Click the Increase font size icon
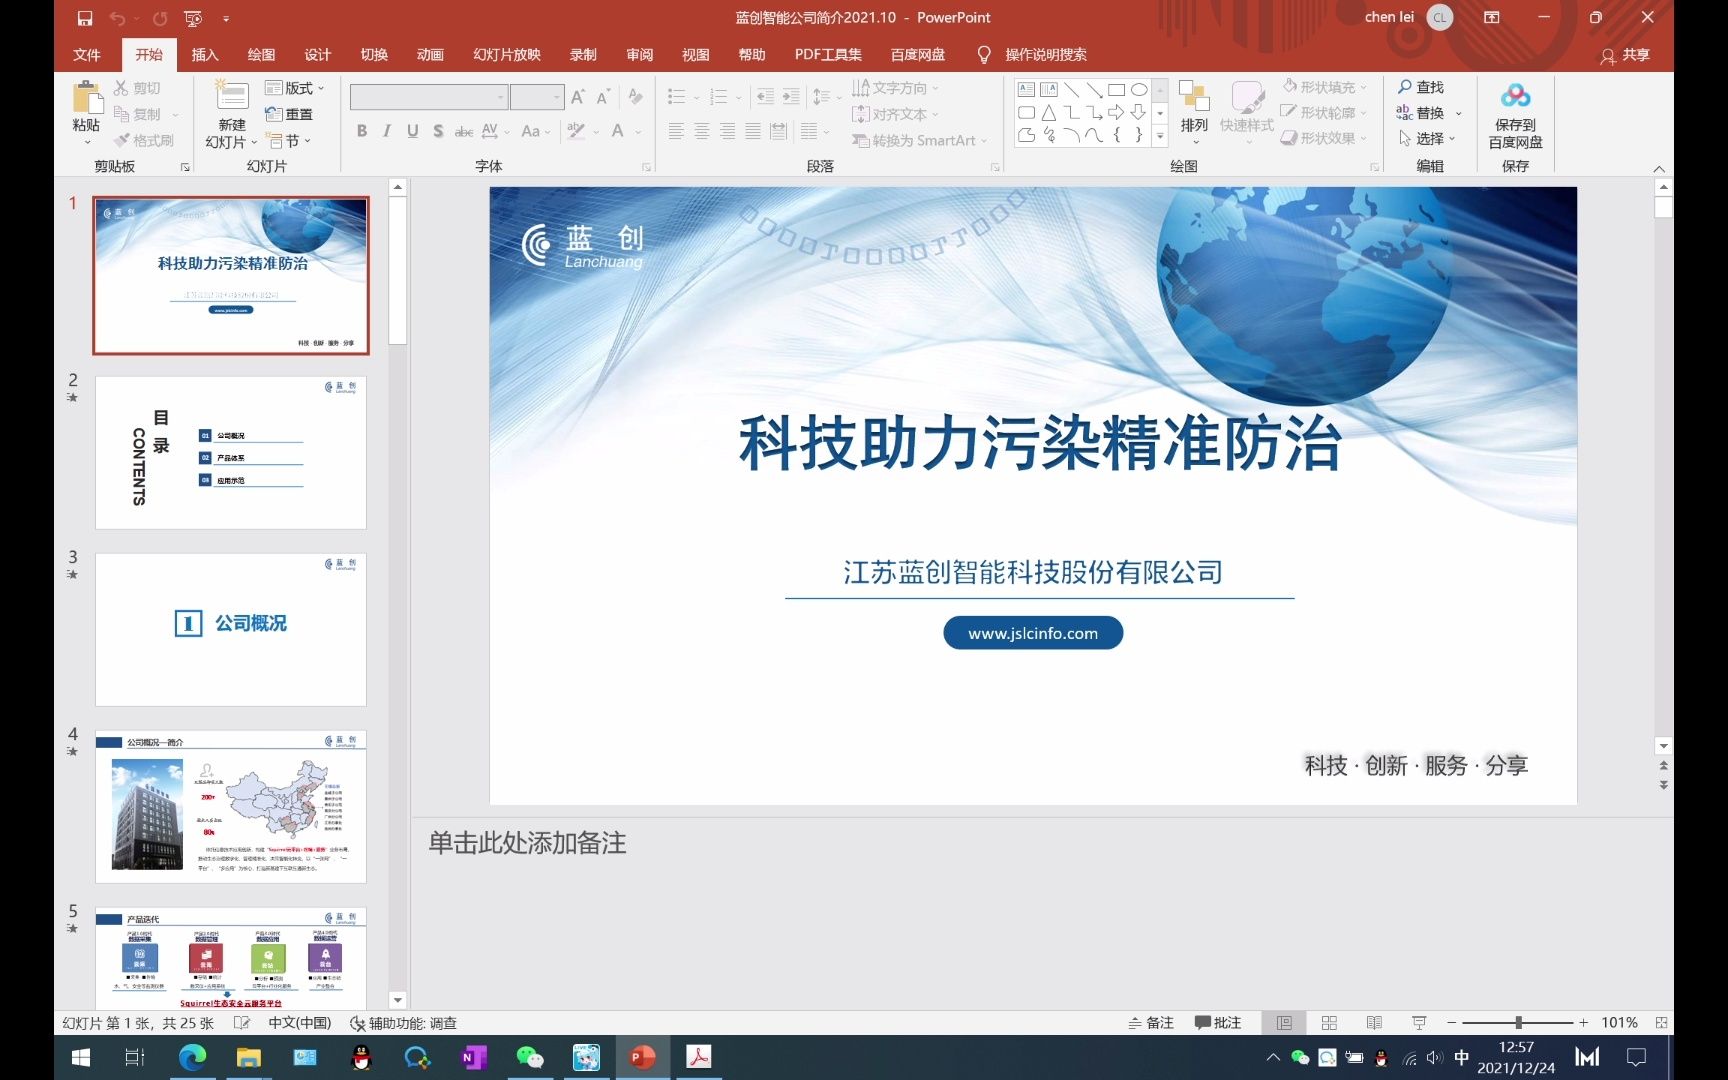This screenshot has height=1080, width=1728. point(577,97)
